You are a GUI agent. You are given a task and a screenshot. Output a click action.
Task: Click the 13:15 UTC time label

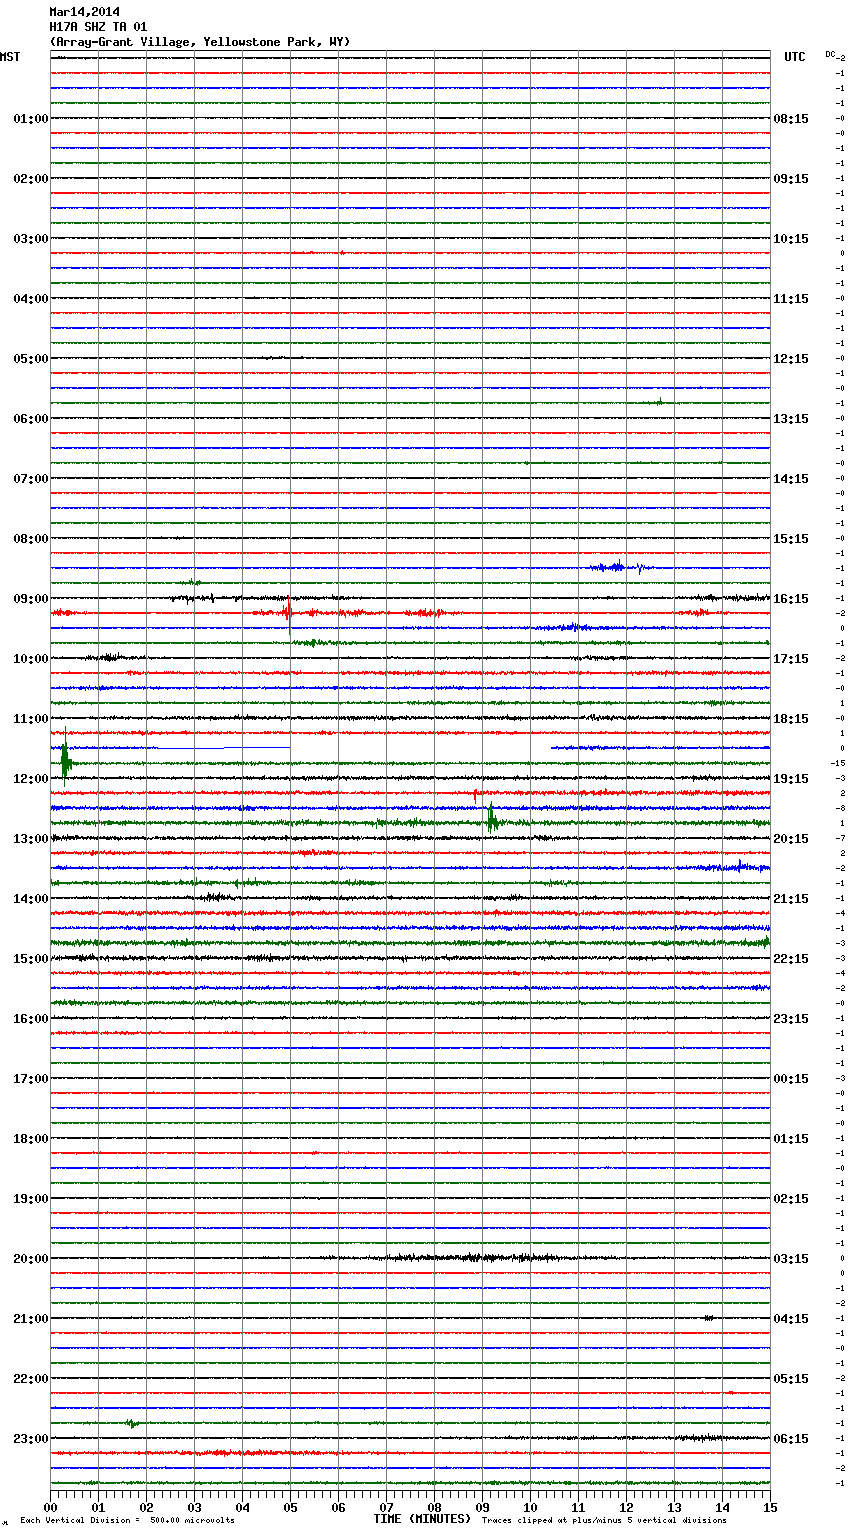tap(791, 419)
